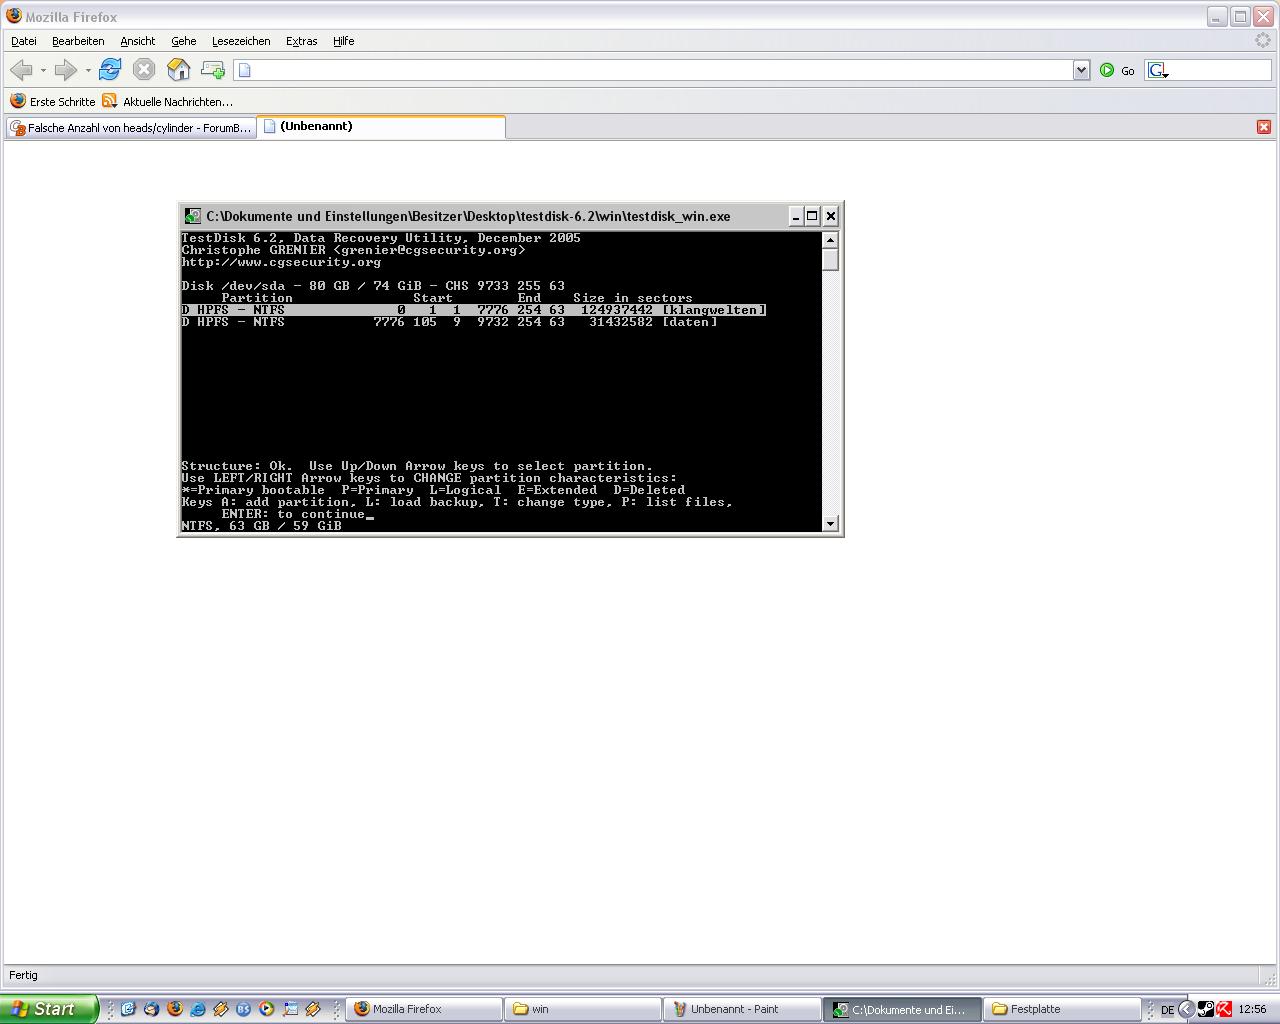The width and height of the screenshot is (1280, 1024).
Task: Switch to Unbenannt - Paint taskbar button
Action: click(744, 1009)
